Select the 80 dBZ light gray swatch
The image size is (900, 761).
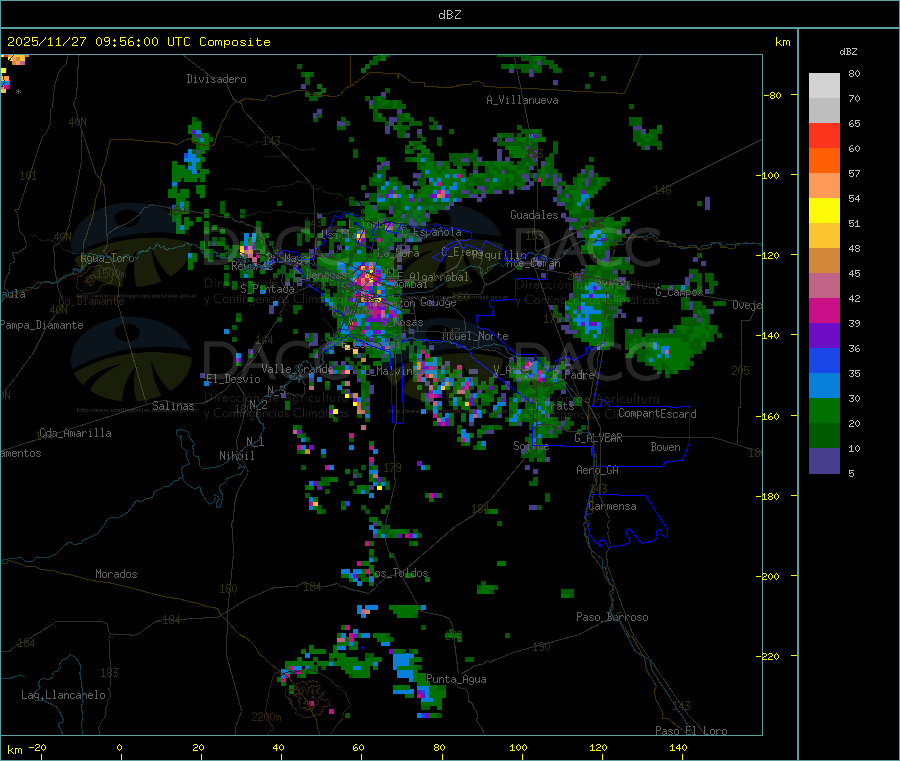tap(824, 86)
